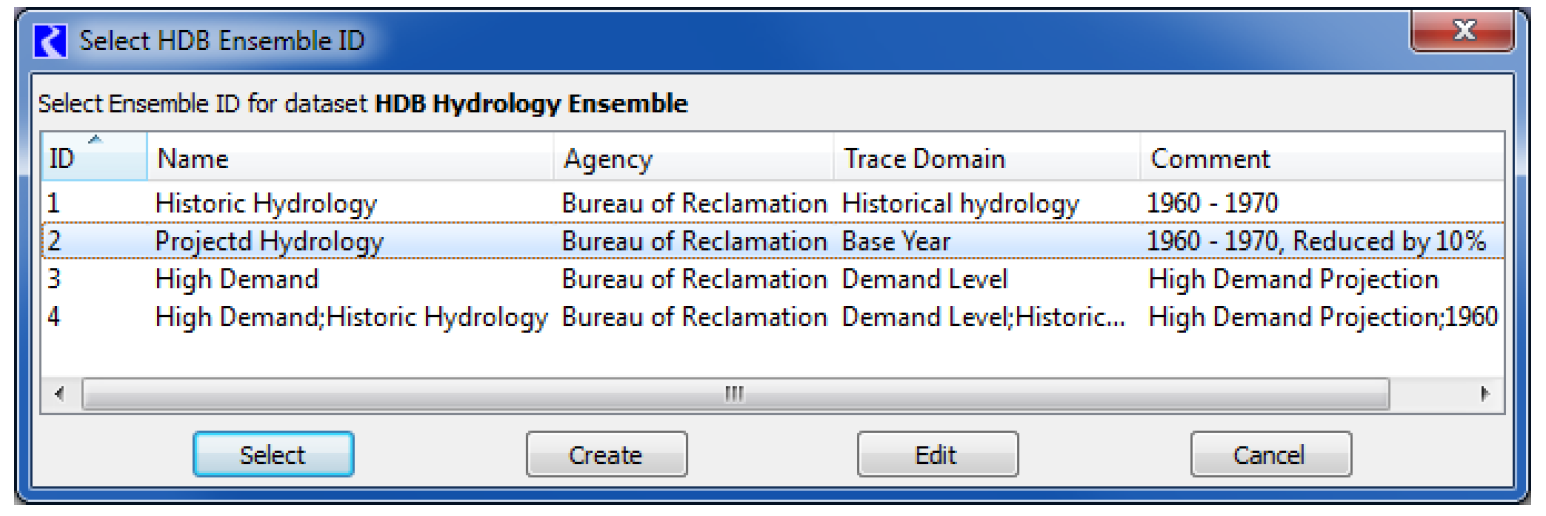The width and height of the screenshot is (1546, 516).
Task: Select the High Demand;Historic Hydrology row
Action: (351, 317)
